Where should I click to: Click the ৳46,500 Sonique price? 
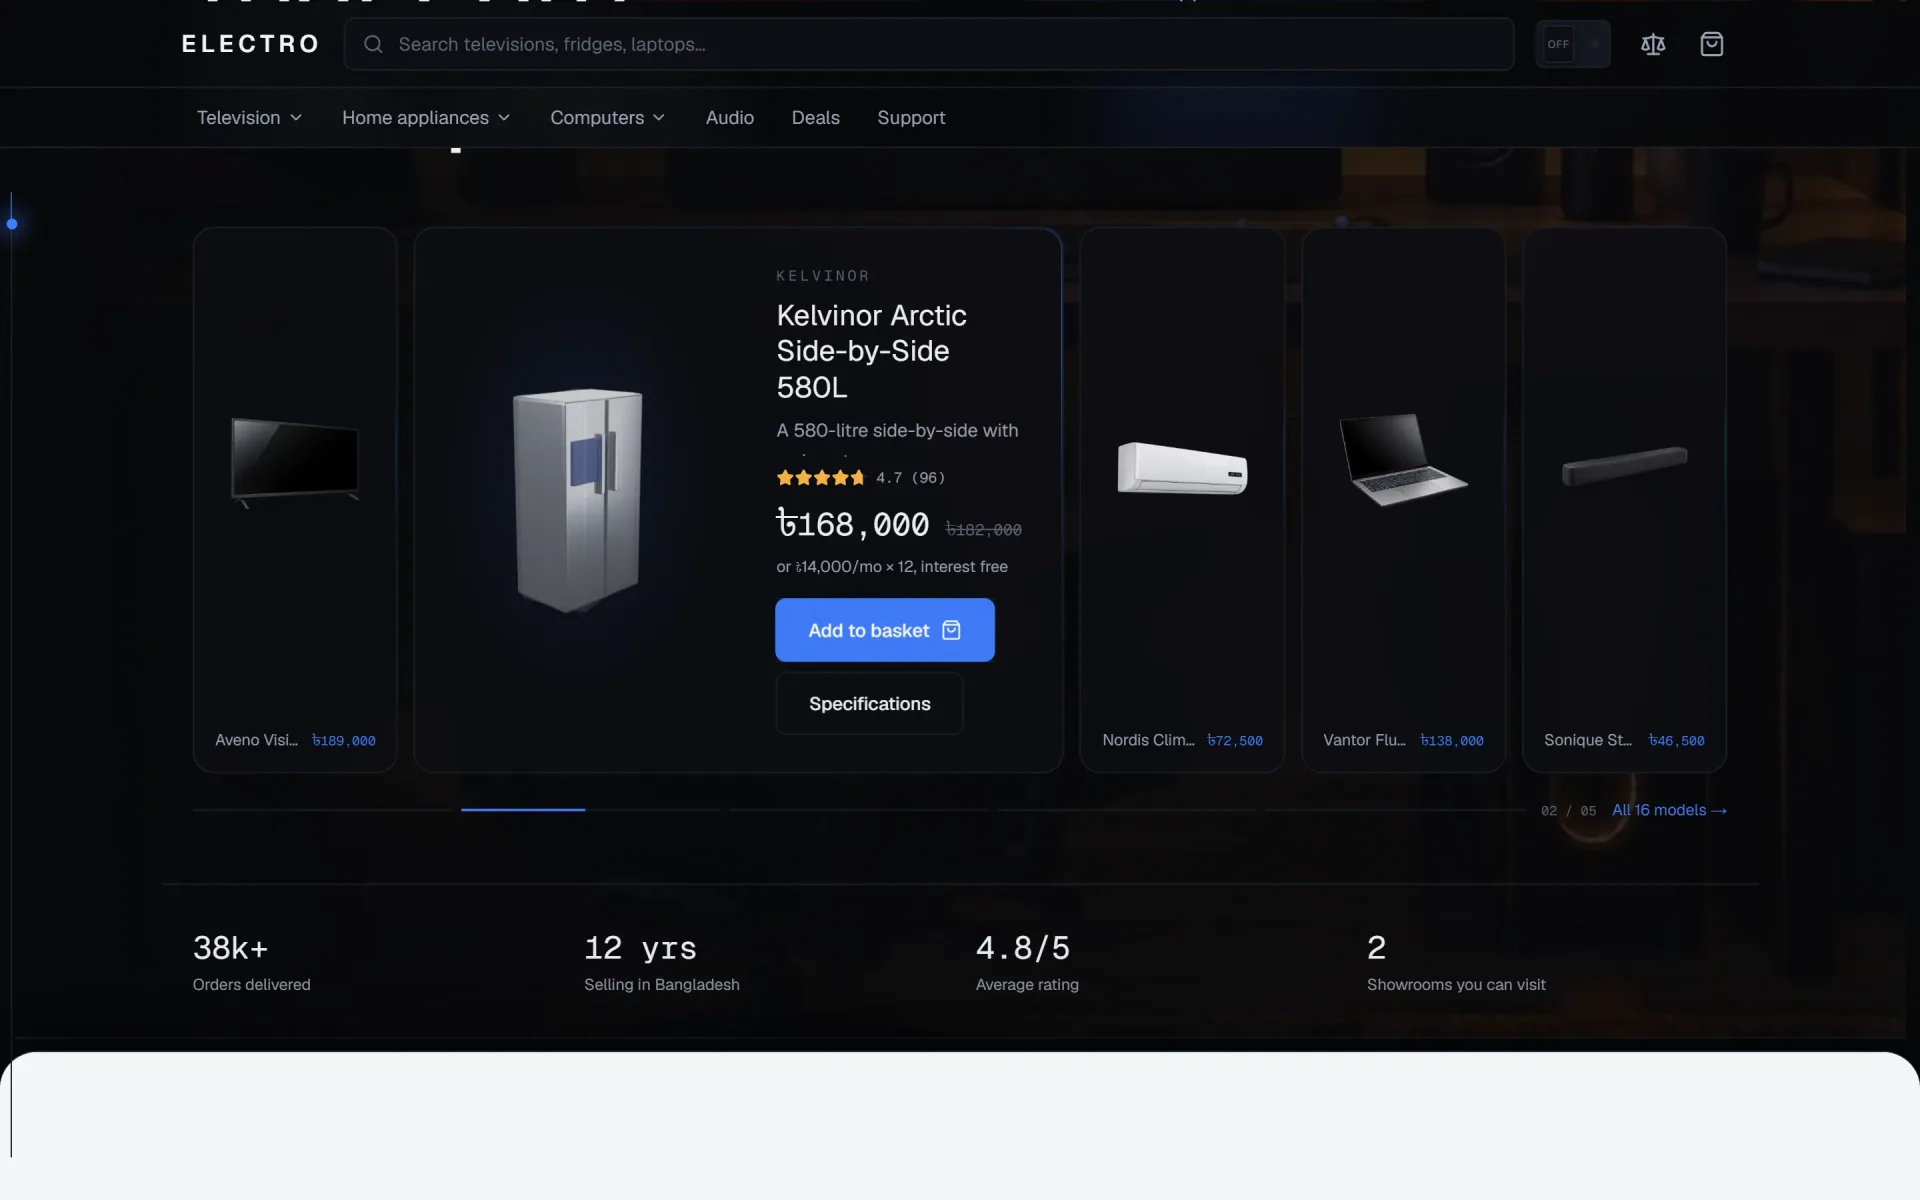(x=1677, y=741)
